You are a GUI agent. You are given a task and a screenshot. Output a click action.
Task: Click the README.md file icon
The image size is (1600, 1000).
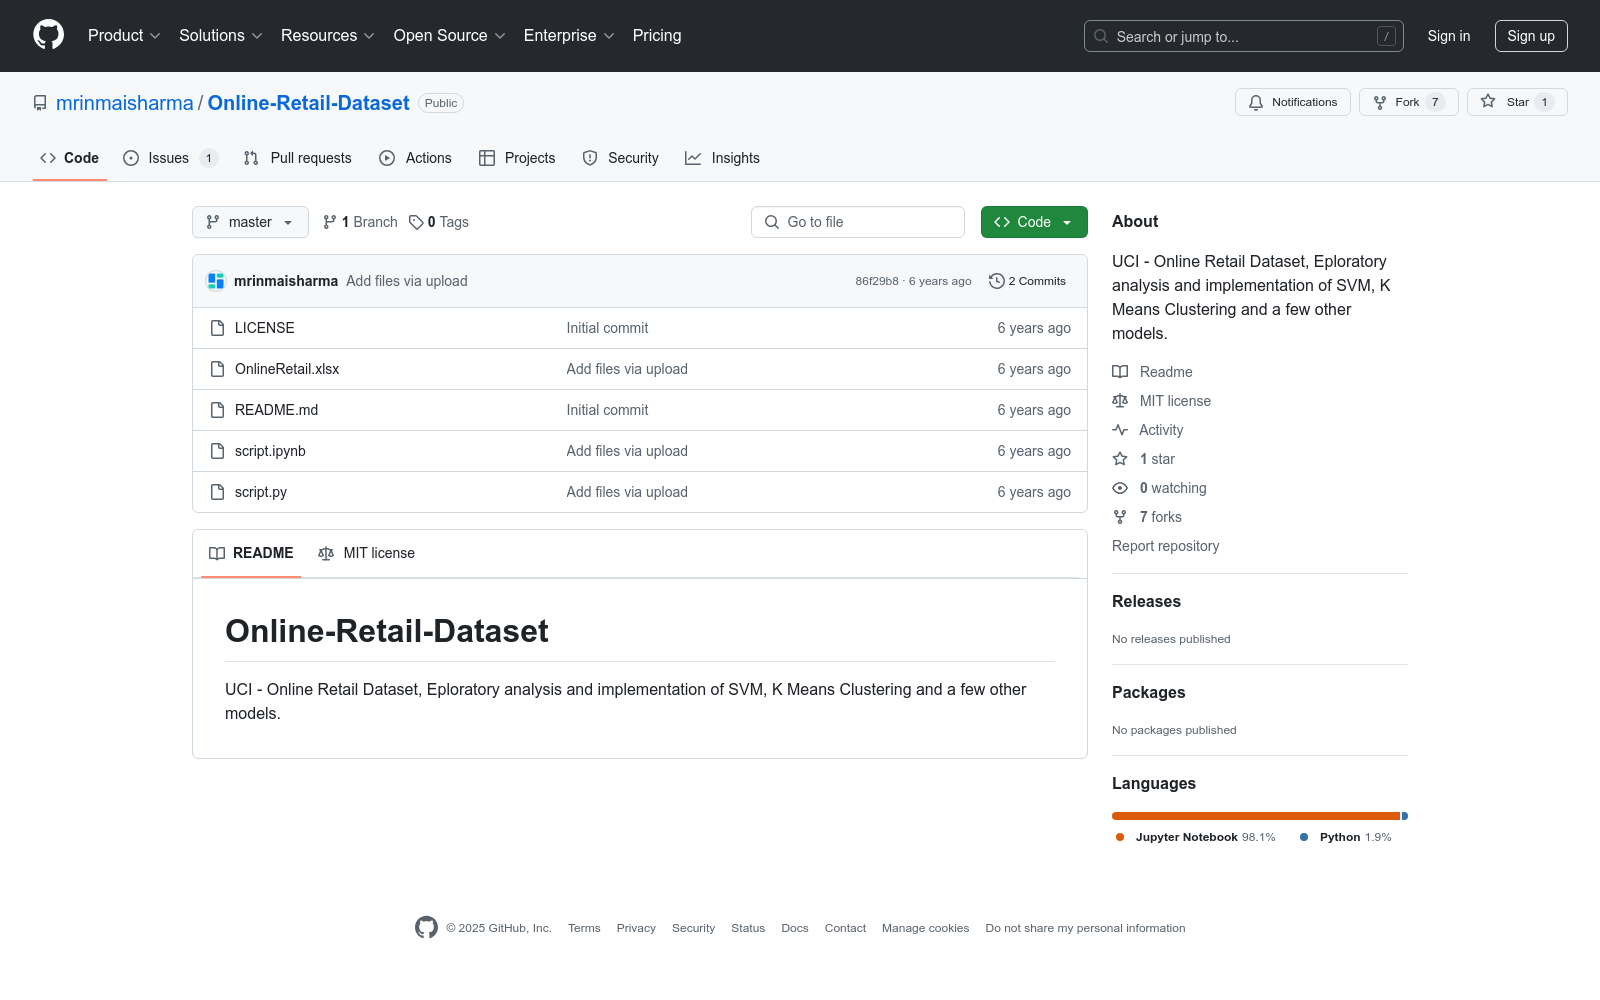click(x=217, y=410)
